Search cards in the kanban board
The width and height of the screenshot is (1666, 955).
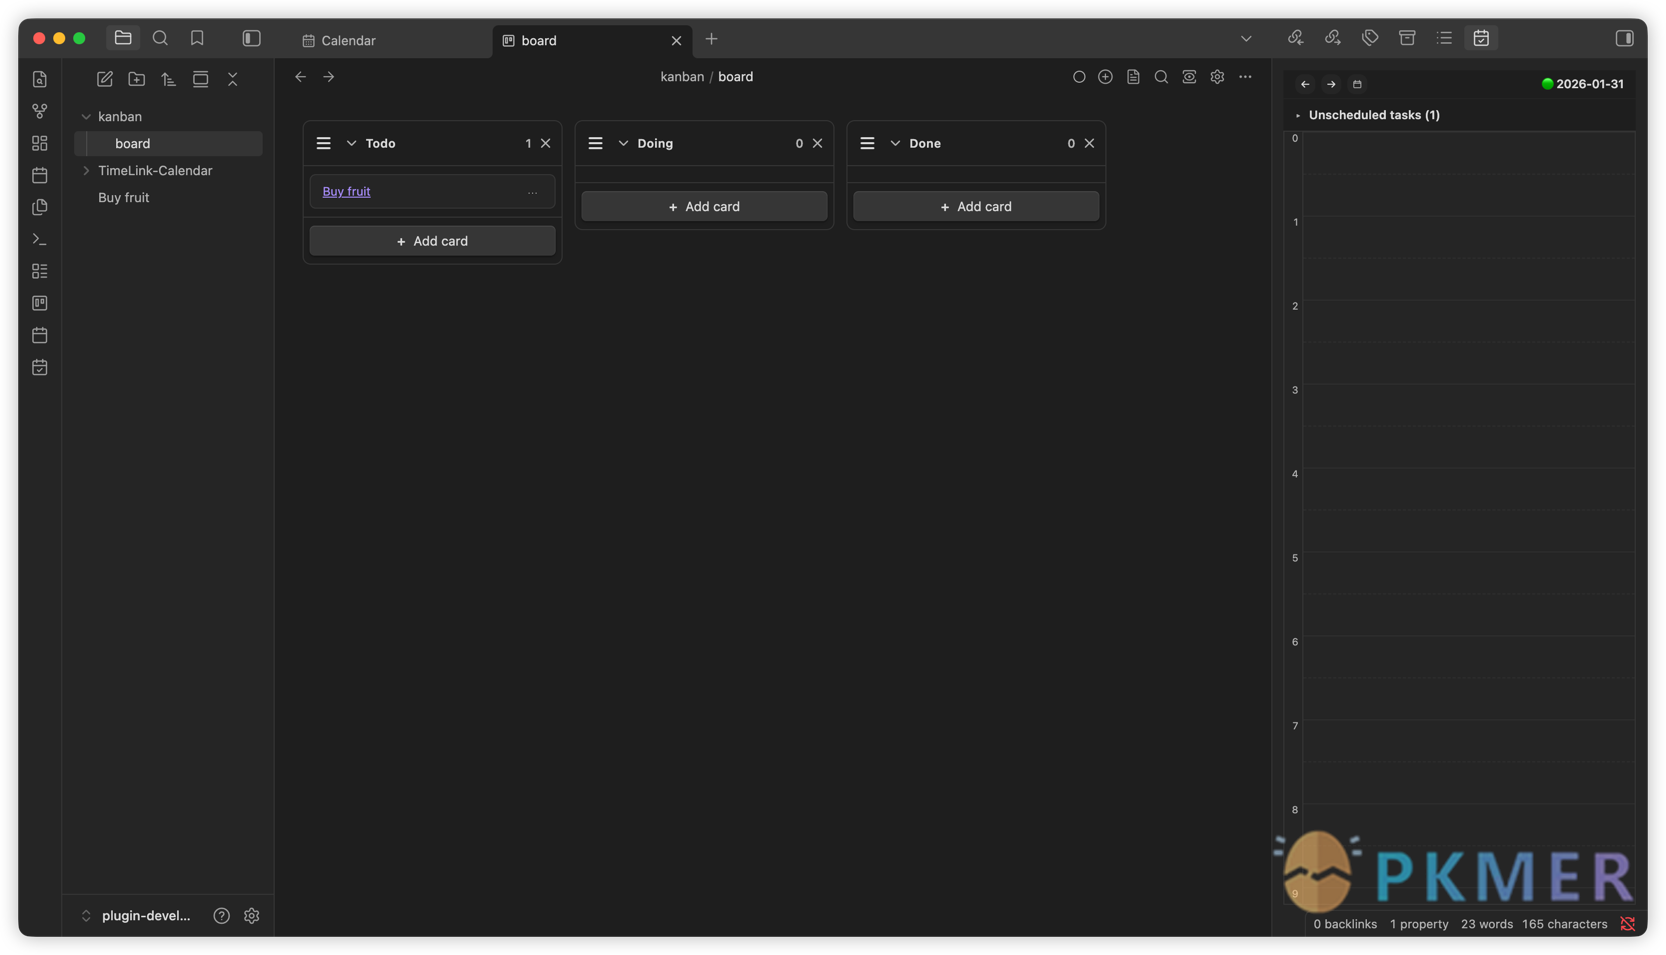pos(1161,77)
